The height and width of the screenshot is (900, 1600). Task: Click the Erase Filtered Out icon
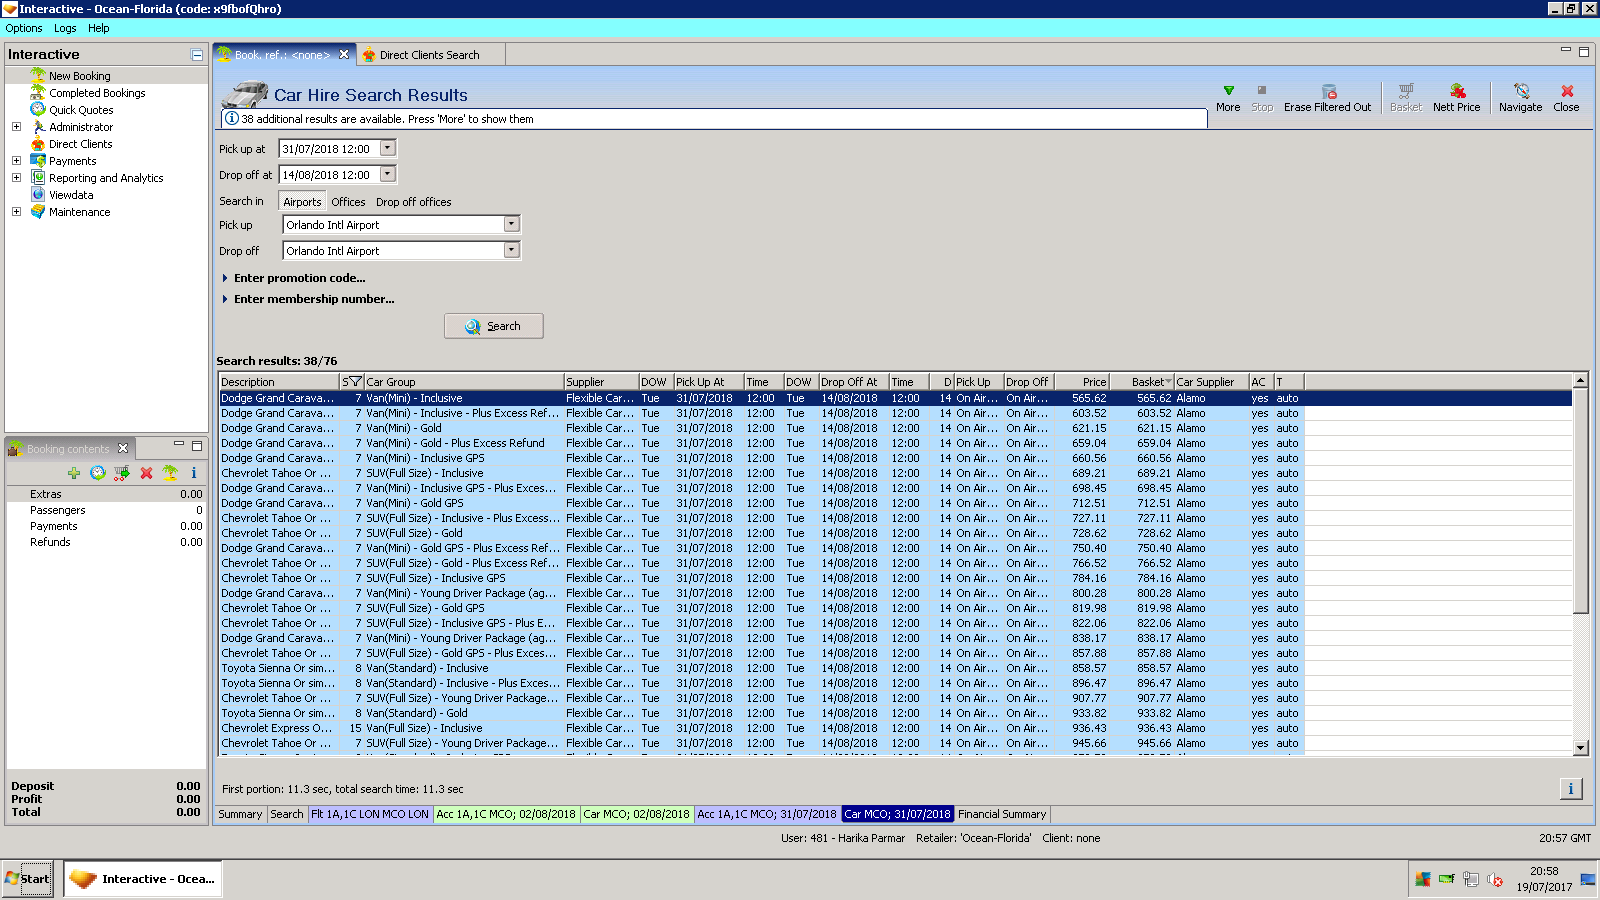click(x=1328, y=92)
